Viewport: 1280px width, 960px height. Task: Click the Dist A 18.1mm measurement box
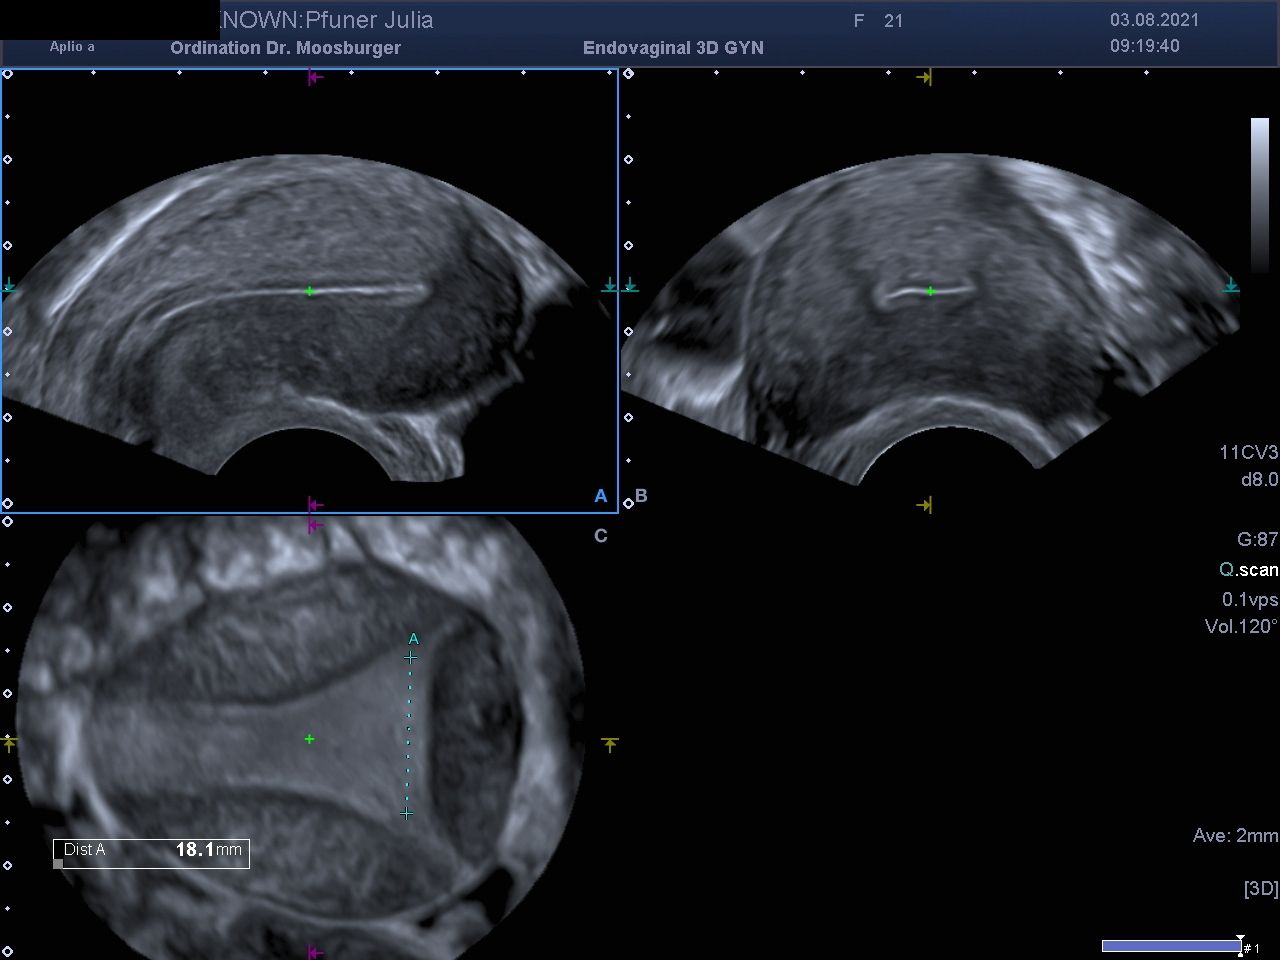click(x=151, y=851)
